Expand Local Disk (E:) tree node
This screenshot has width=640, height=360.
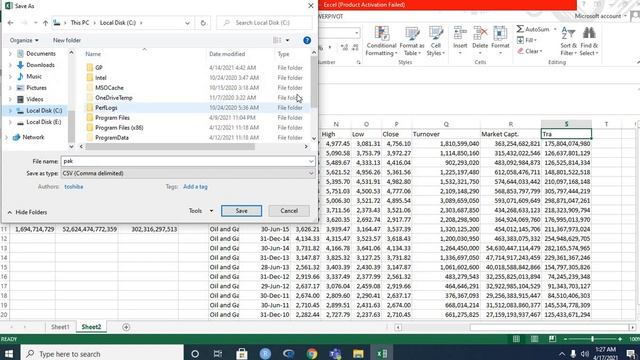point(10,122)
